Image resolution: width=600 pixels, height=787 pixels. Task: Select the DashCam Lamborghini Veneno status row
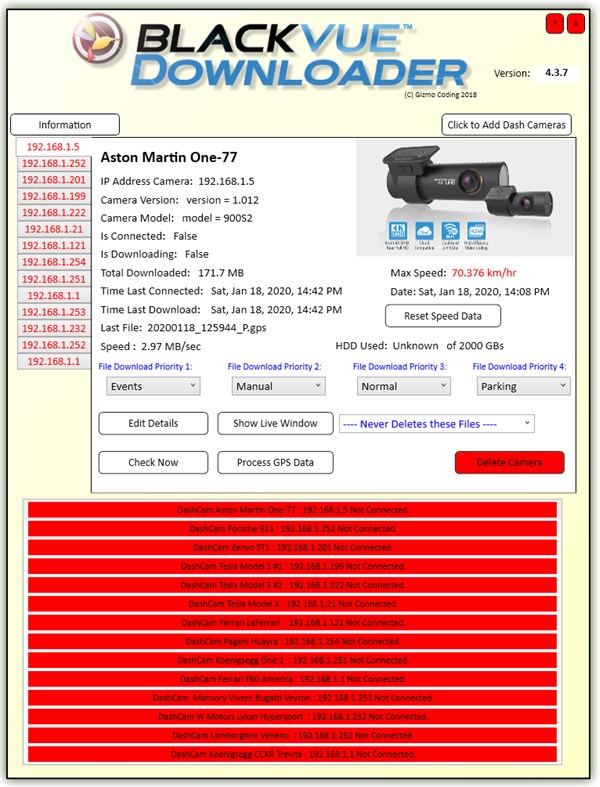click(292, 736)
